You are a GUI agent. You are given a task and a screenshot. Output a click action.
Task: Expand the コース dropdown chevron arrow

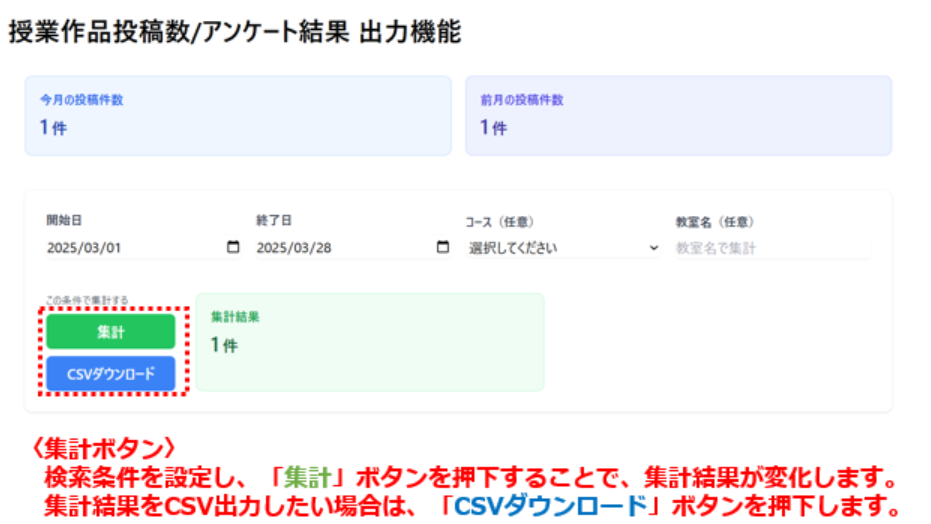click(654, 248)
